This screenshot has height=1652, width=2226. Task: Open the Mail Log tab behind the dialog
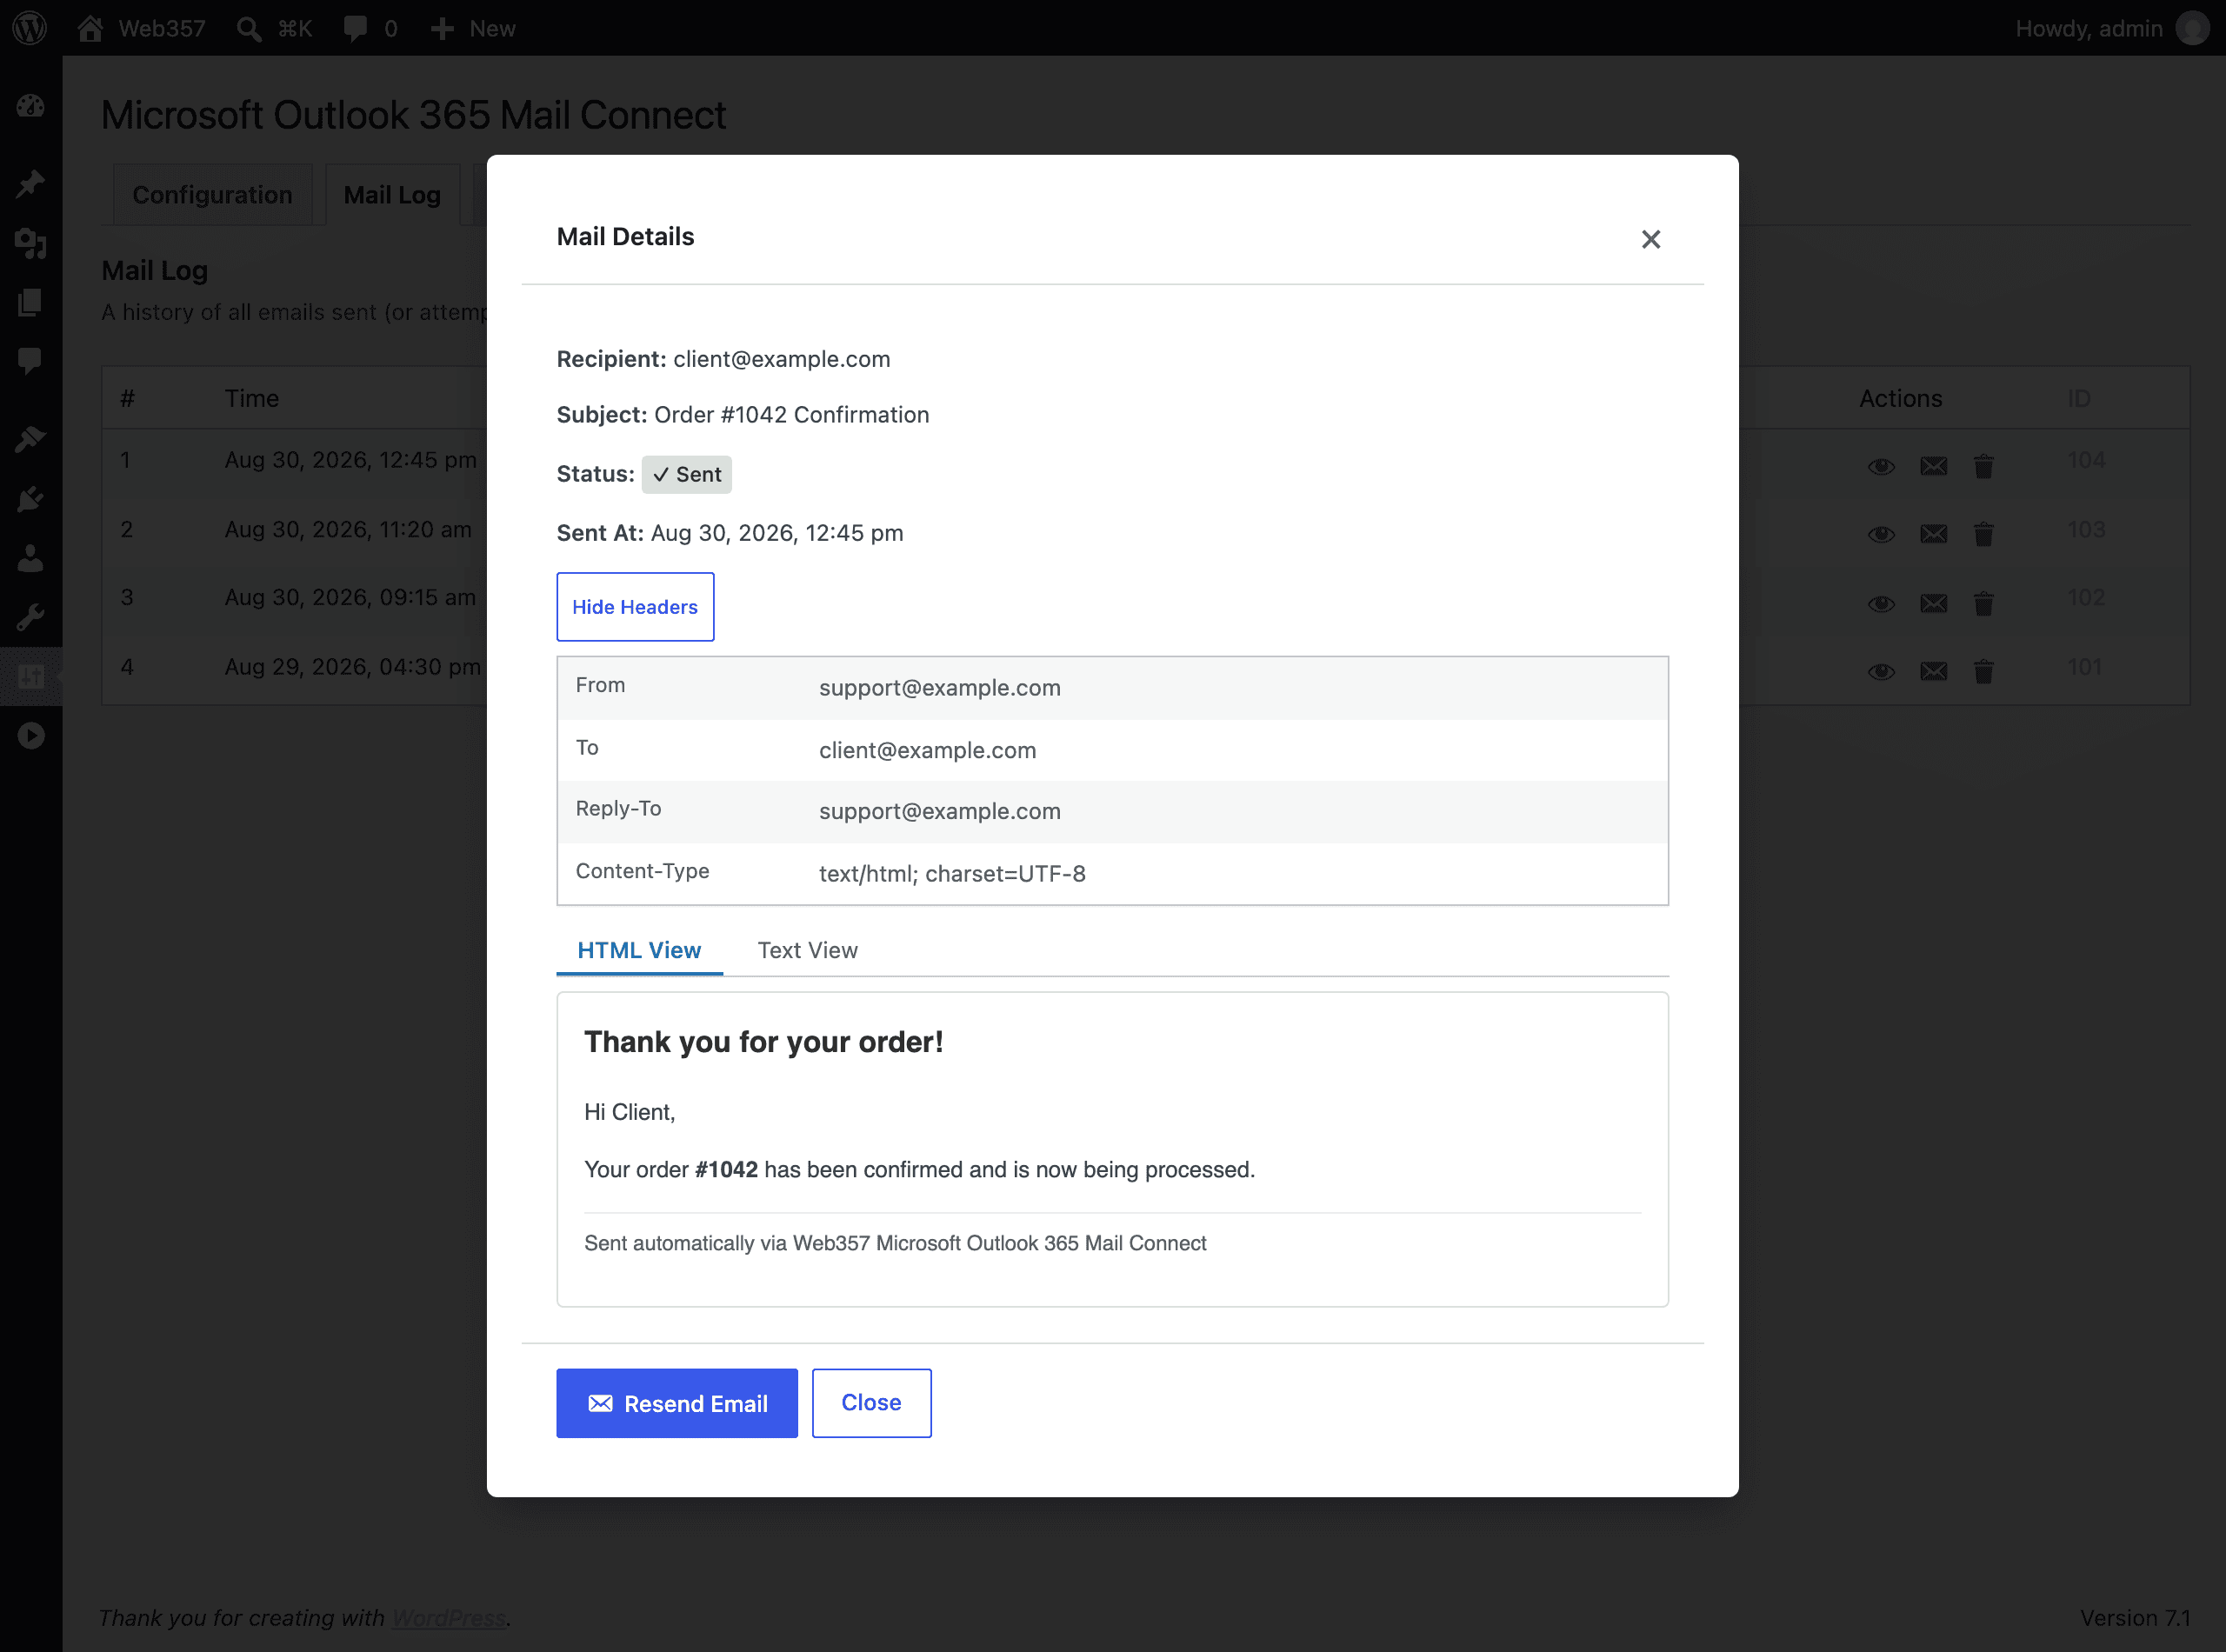pos(392,195)
